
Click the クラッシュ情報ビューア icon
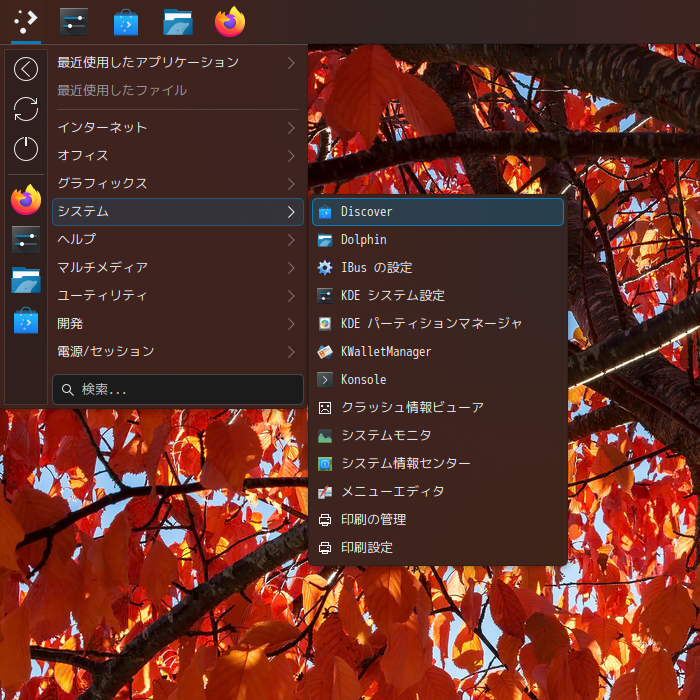325,408
